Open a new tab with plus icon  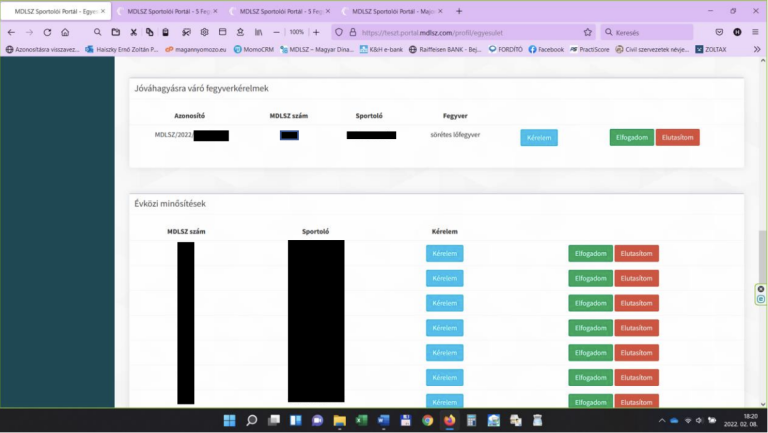tap(459, 11)
